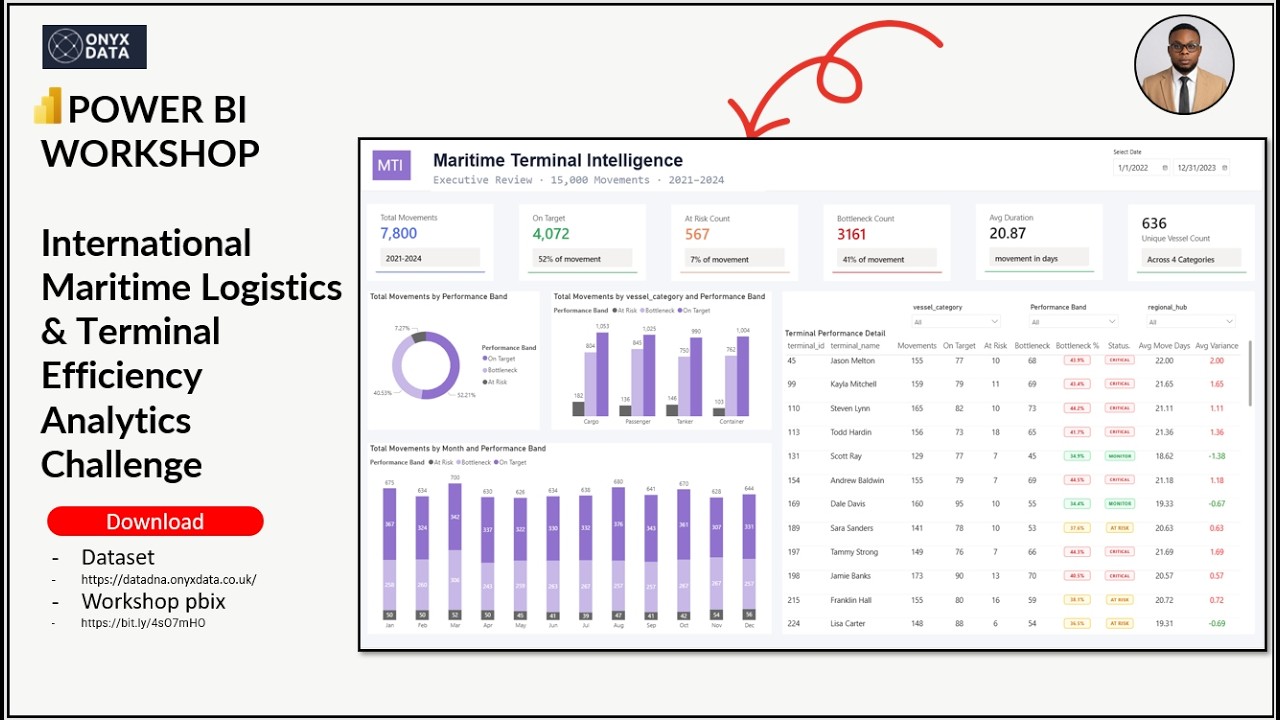Screen dimensions: 1280x720
Task: Select the Kayla Mitchell row
Action: [x=1014, y=384]
